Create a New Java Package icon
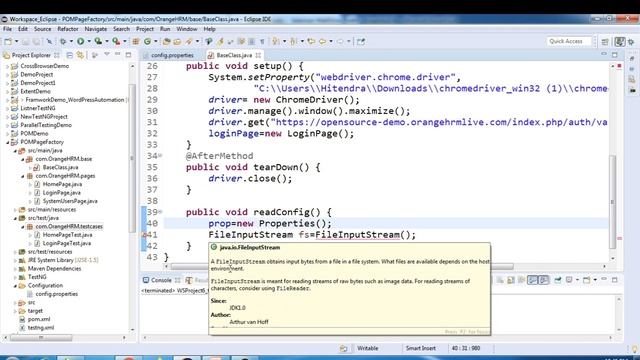The height and width of the screenshot is (360, 640). pyautogui.click(x=135, y=41)
